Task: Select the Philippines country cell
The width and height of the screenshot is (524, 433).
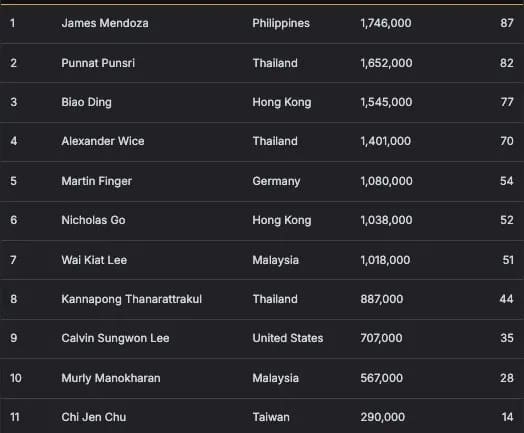Action: 281,23
